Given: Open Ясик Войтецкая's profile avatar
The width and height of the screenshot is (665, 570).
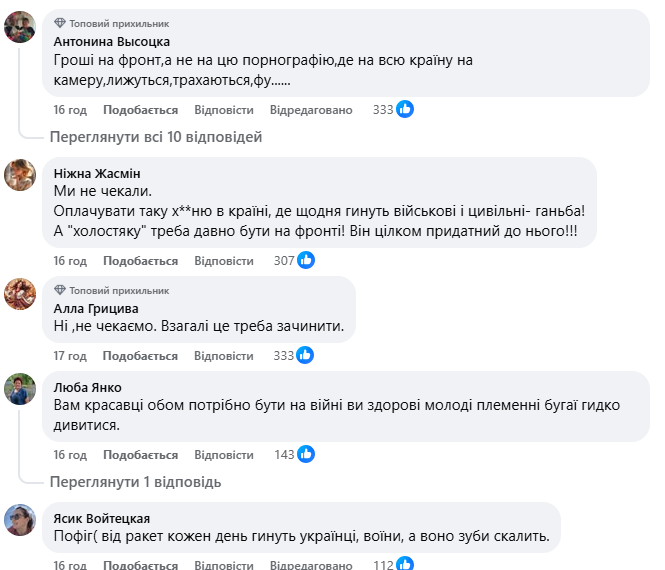Looking at the screenshot, I should (x=20, y=519).
